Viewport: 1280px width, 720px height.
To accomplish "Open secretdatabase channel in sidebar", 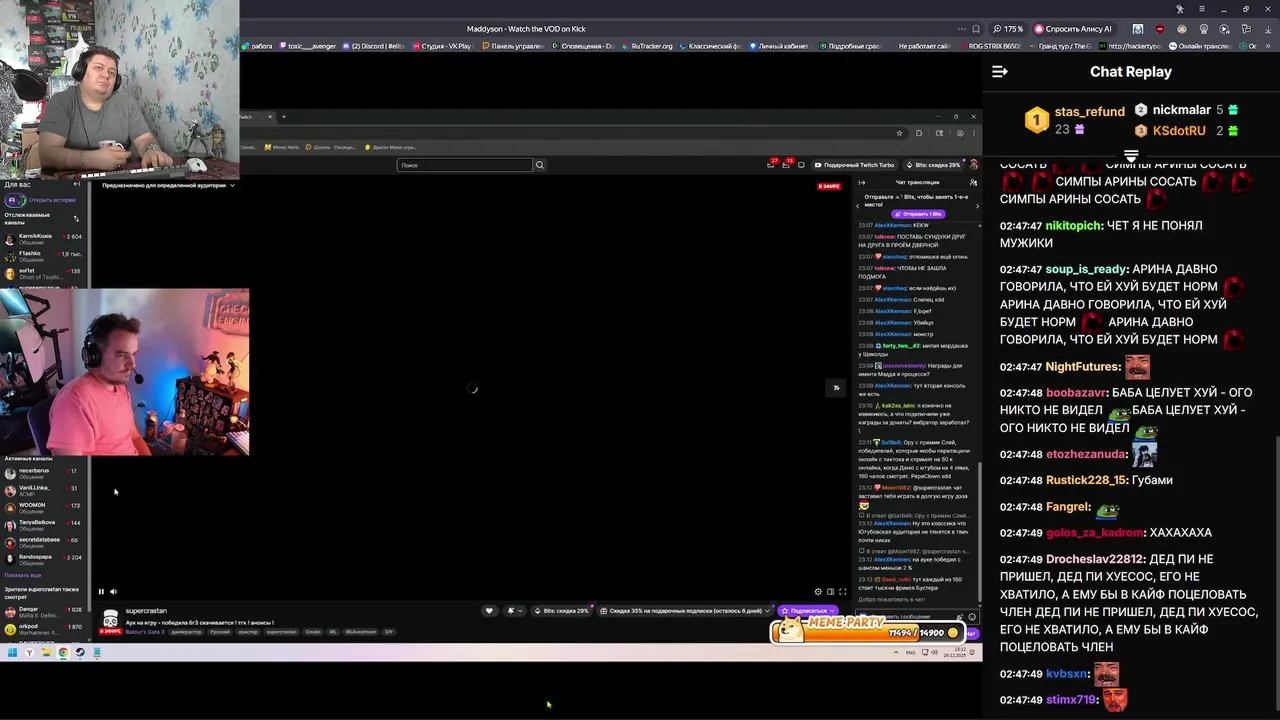I will click(x=43, y=541).
